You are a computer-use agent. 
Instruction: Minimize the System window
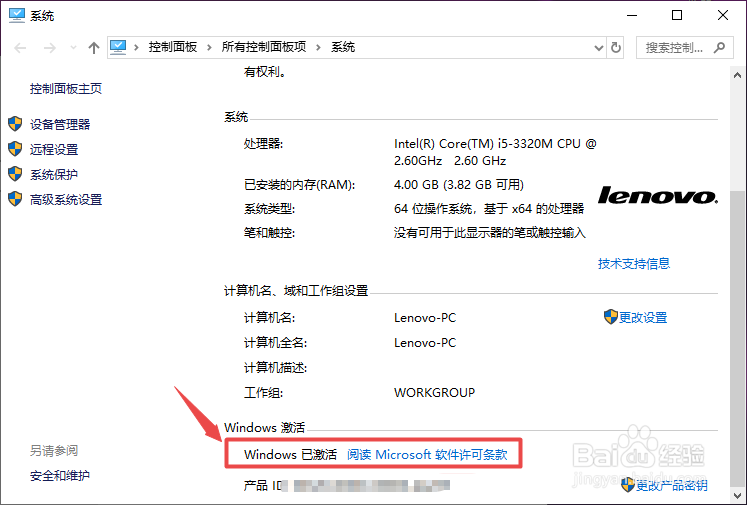(x=632, y=16)
